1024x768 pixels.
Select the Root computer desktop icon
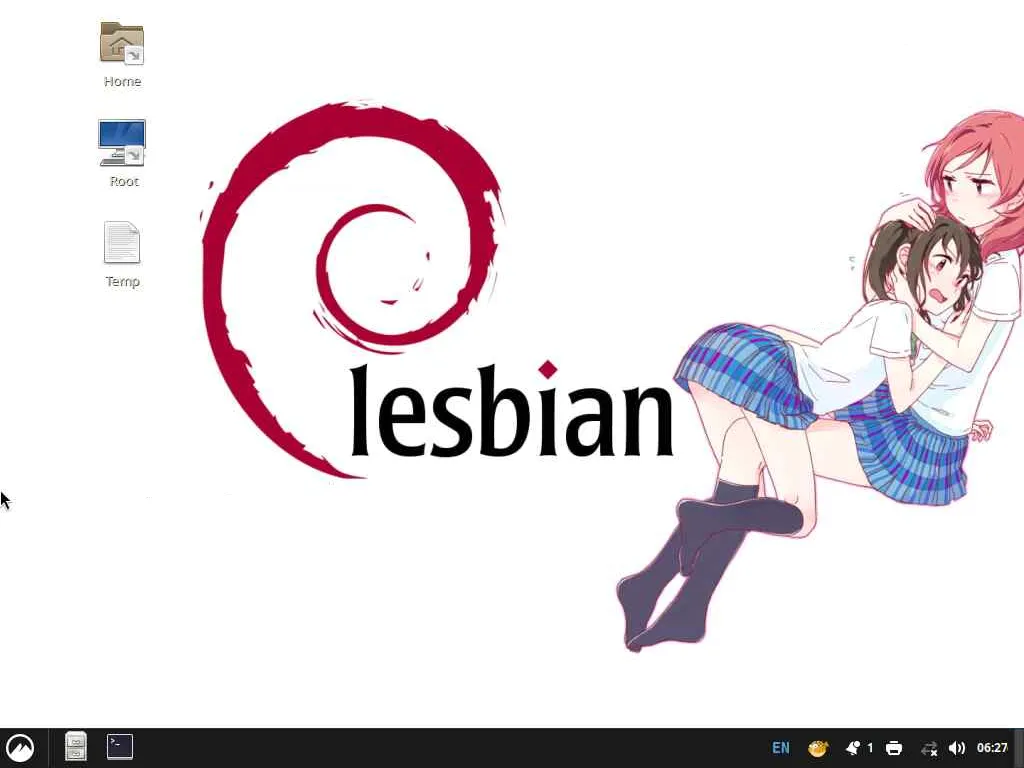(x=122, y=143)
